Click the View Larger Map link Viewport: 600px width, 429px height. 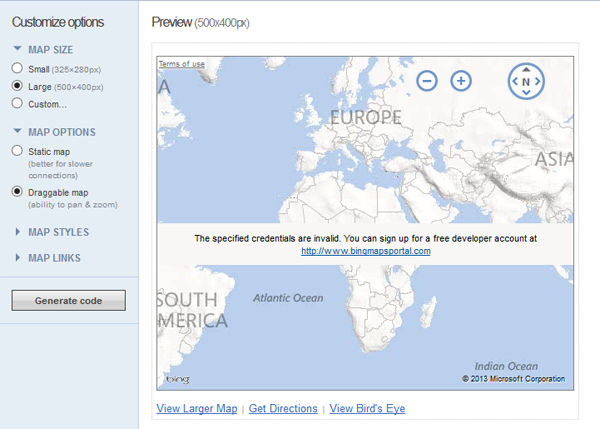tap(197, 408)
